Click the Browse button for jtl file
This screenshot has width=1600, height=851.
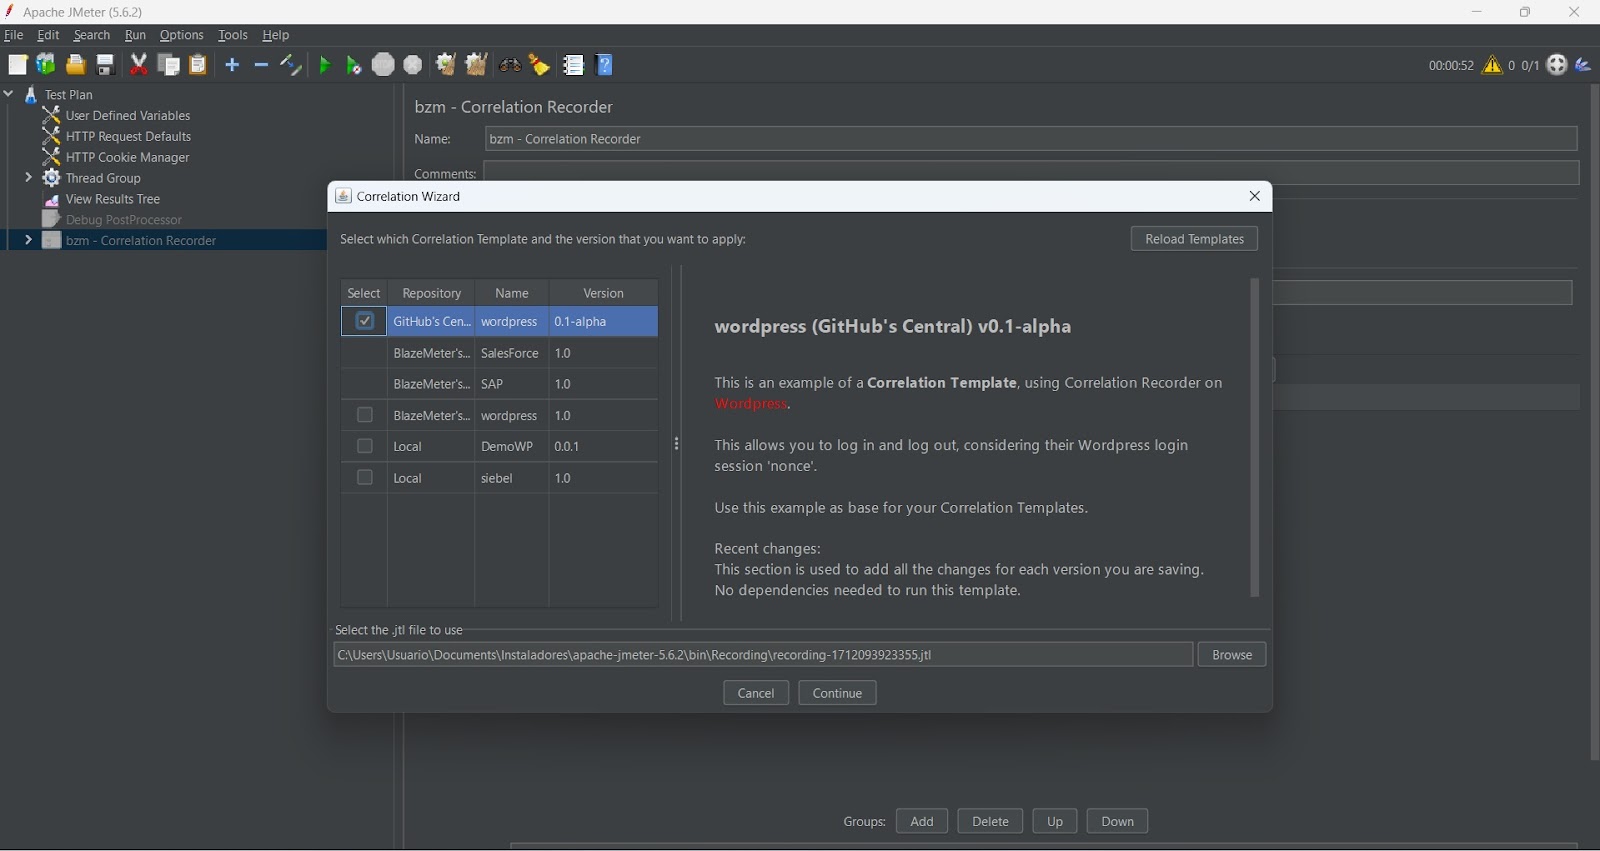(x=1232, y=655)
